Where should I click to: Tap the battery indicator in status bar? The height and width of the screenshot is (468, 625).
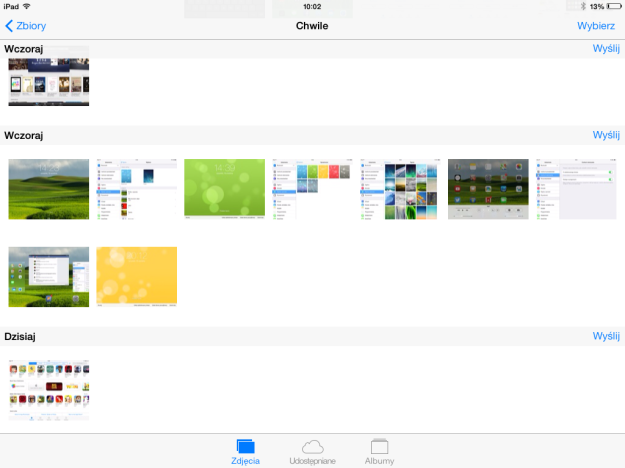coord(614,6)
